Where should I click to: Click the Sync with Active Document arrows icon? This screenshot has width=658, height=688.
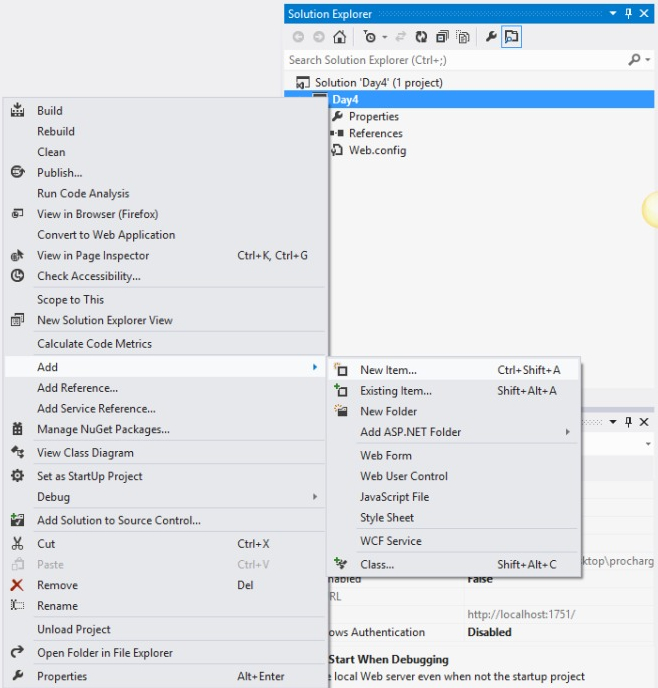tap(400, 37)
